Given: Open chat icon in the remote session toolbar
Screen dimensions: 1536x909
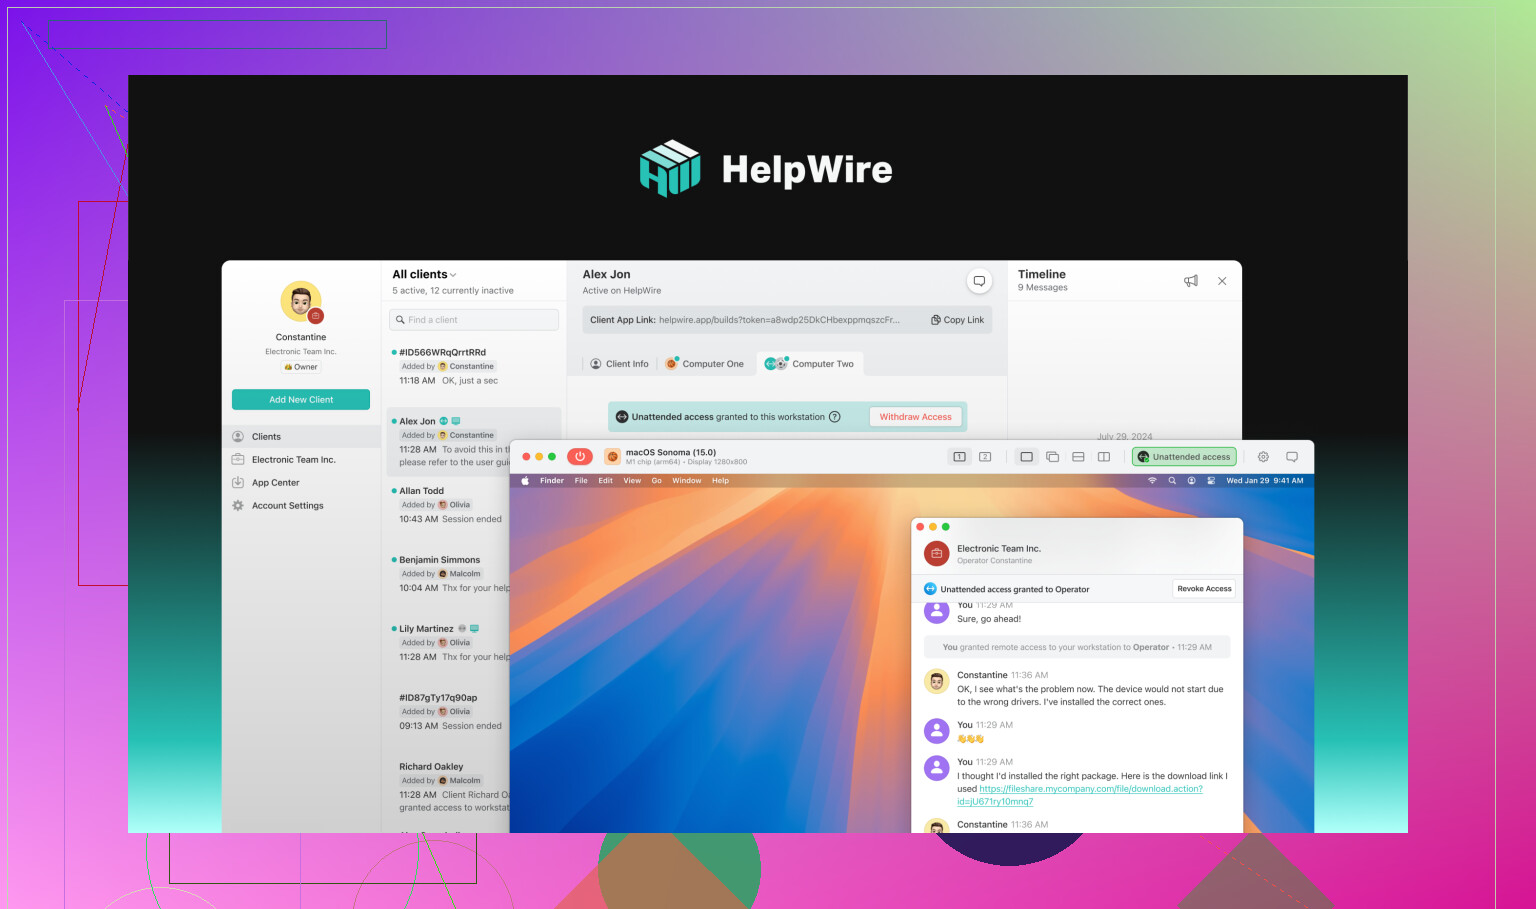Looking at the screenshot, I should click(x=1292, y=457).
